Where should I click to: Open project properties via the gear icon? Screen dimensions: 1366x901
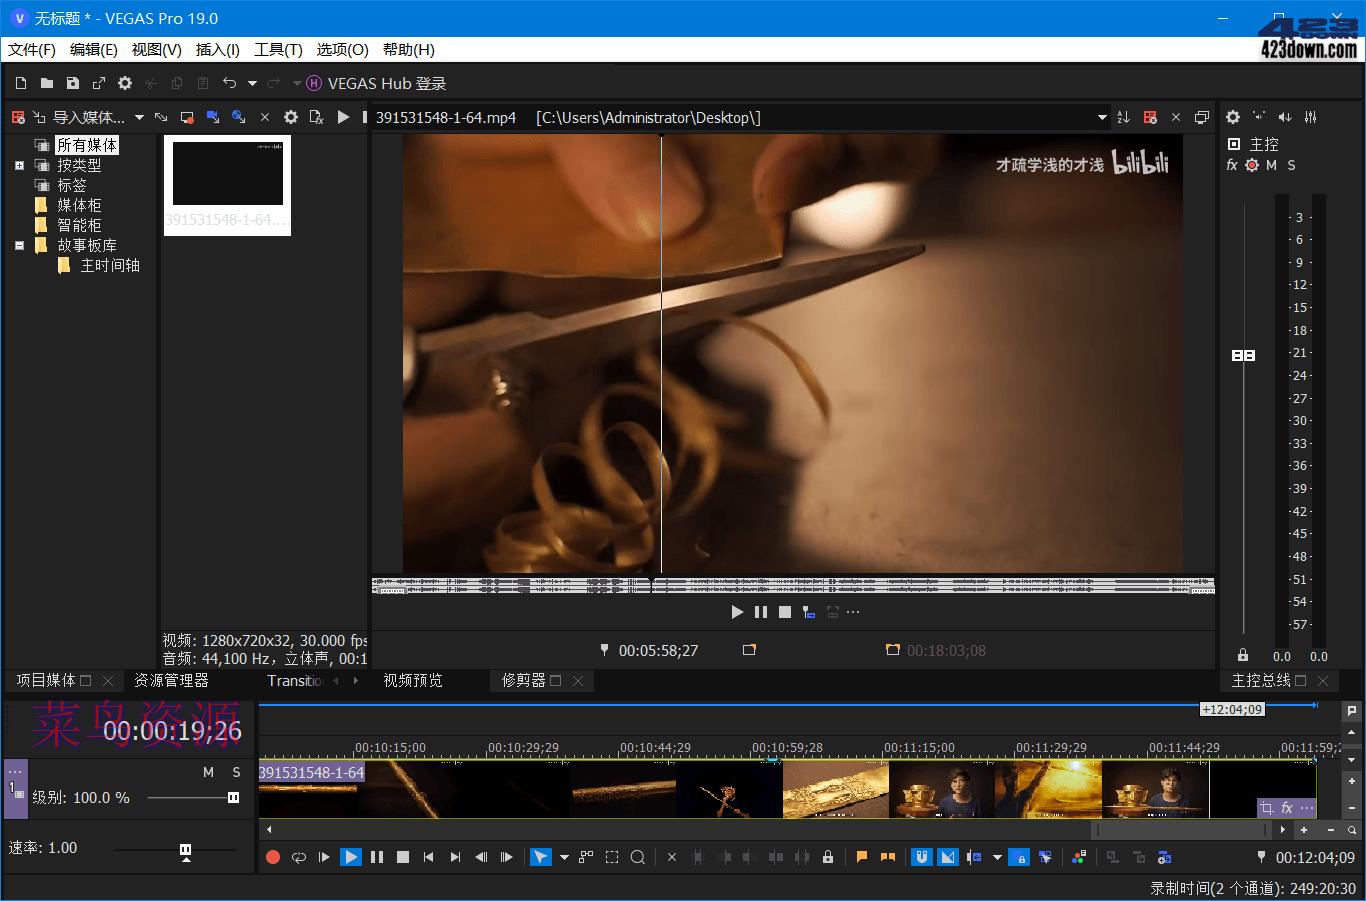(124, 83)
